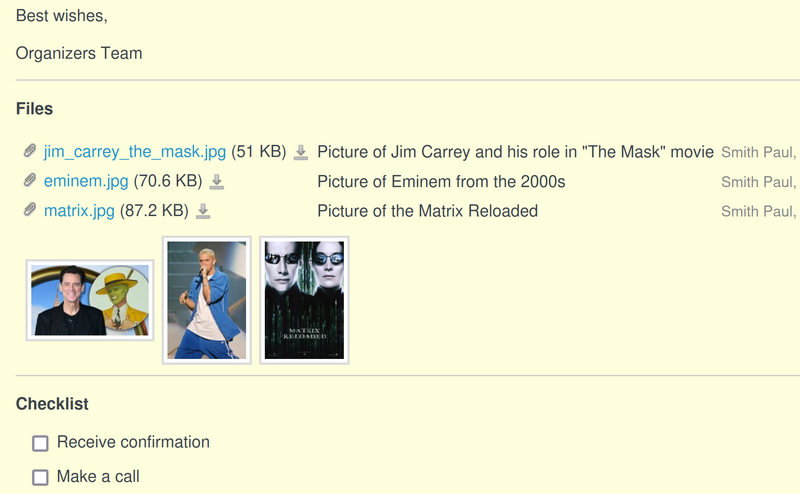Image resolution: width=800 pixels, height=494 pixels.
Task: Click the Eminem from the 2000s description
Action: [441, 181]
